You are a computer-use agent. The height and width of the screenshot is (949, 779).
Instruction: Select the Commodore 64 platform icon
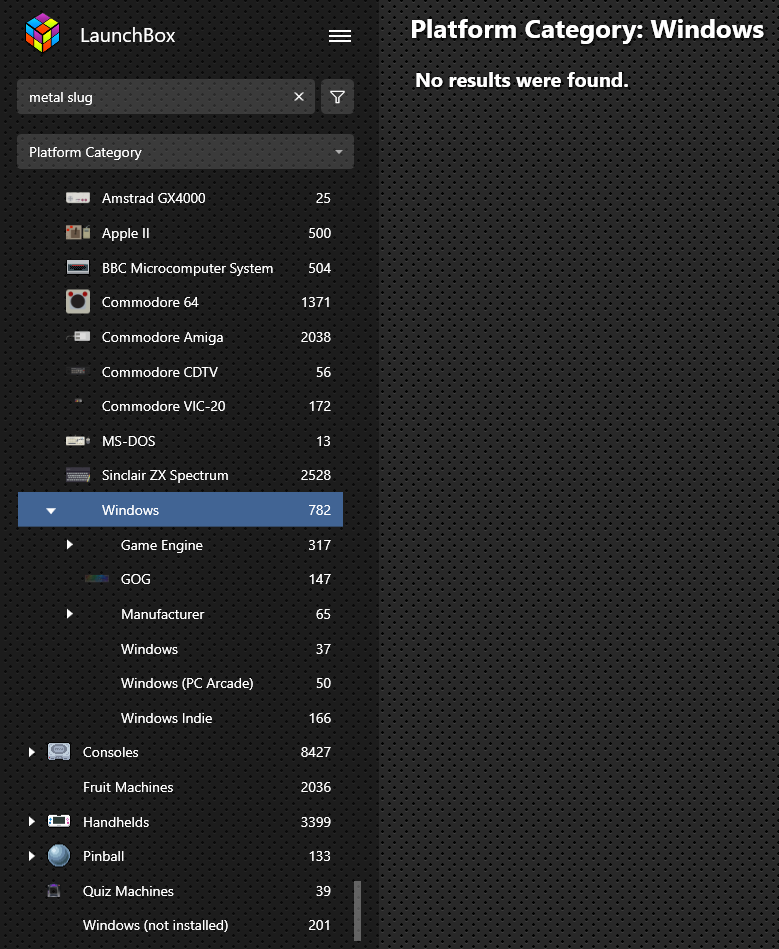(x=78, y=302)
